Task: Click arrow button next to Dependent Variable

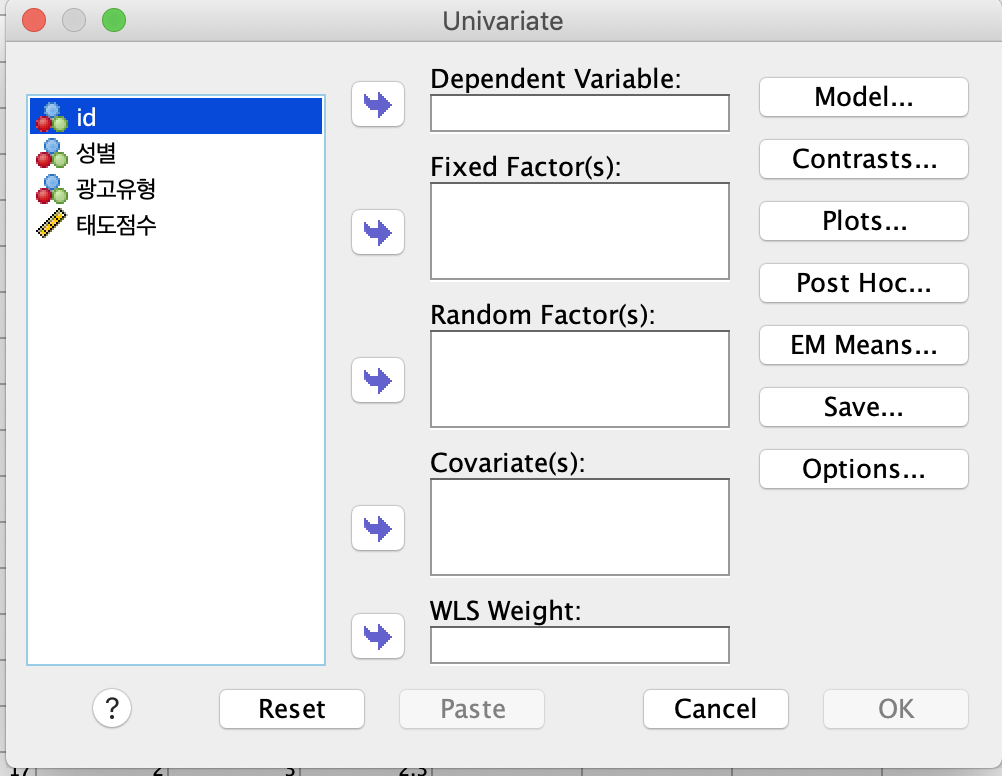Action: click(378, 105)
